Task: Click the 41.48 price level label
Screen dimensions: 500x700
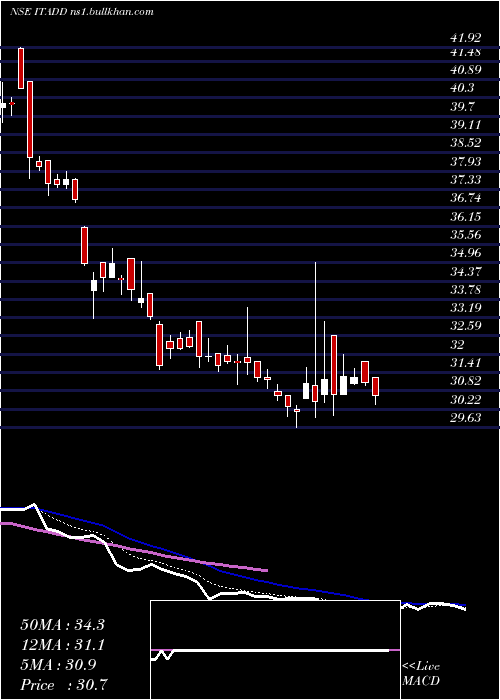Action: coord(465,52)
